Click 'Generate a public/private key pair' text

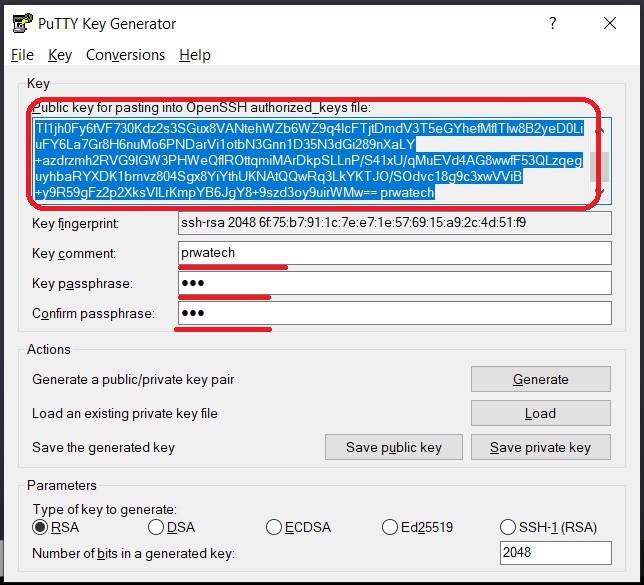133,379
